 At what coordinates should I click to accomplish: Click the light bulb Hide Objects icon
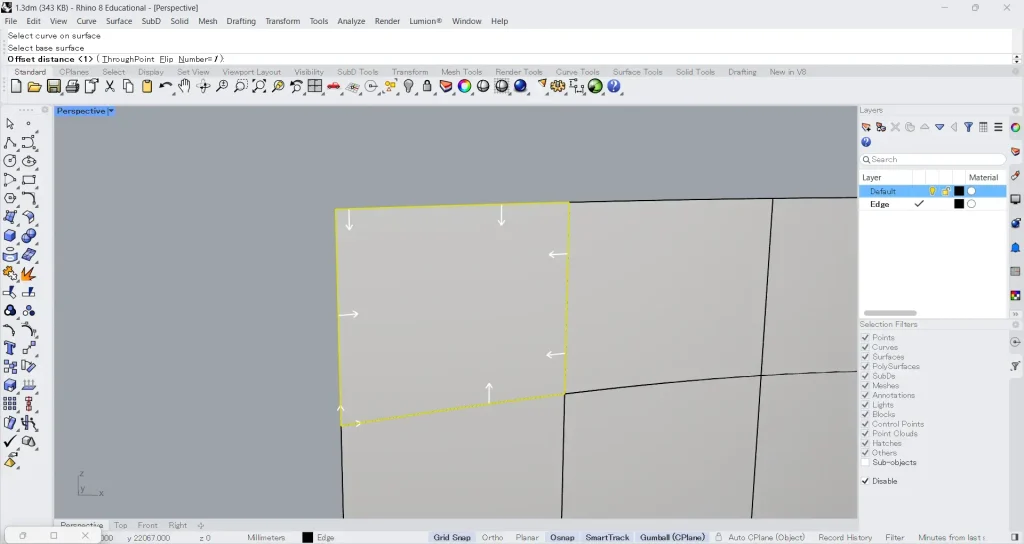tap(408, 86)
